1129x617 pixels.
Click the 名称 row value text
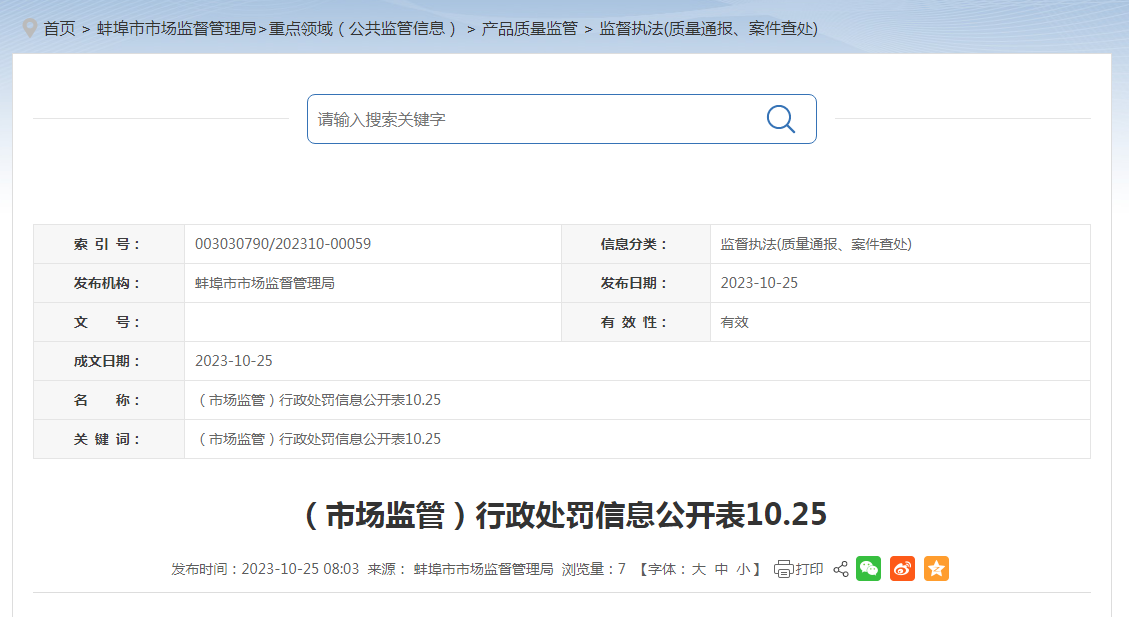(x=318, y=400)
